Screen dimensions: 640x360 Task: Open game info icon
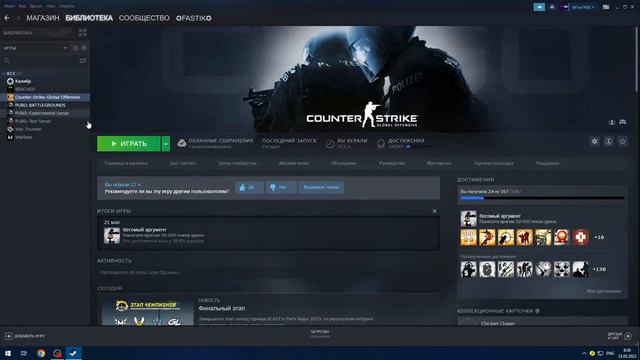tap(609, 141)
